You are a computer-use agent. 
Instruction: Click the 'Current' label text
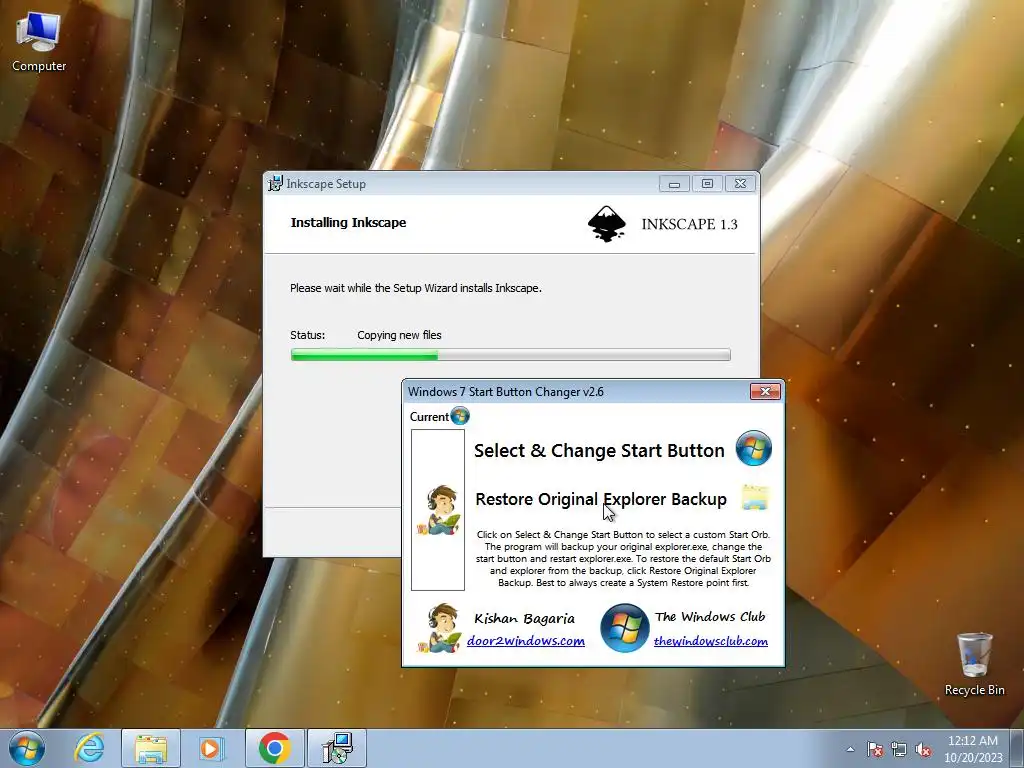point(429,417)
